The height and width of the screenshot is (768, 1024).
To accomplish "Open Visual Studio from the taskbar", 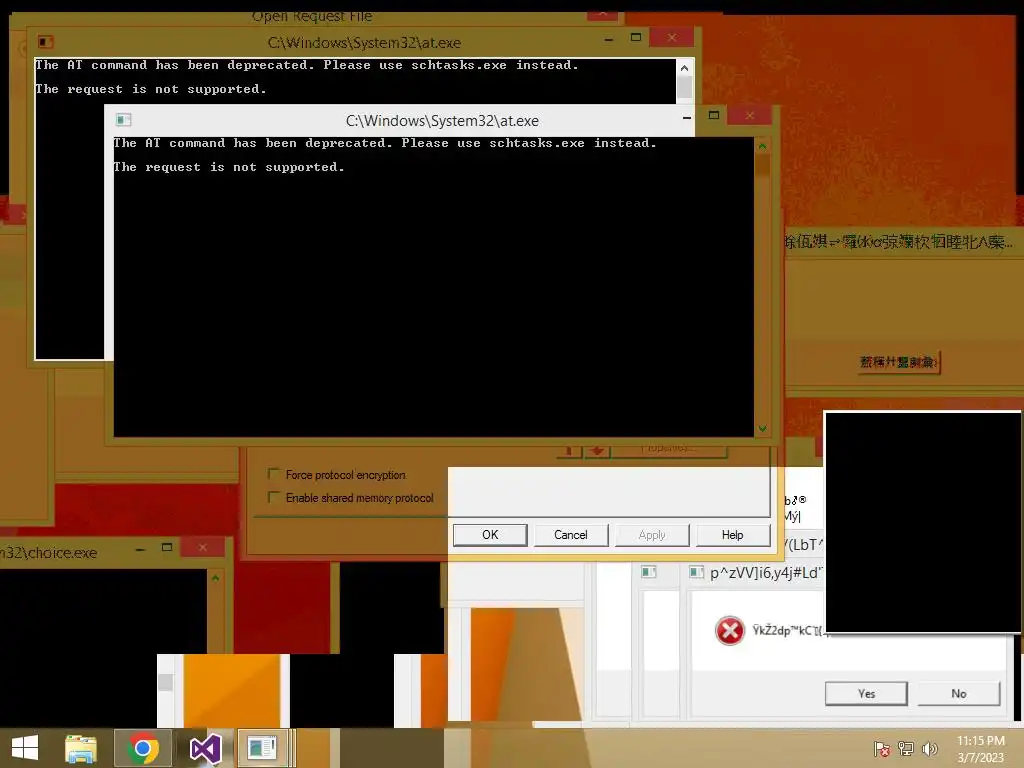I will click(205, 748).
